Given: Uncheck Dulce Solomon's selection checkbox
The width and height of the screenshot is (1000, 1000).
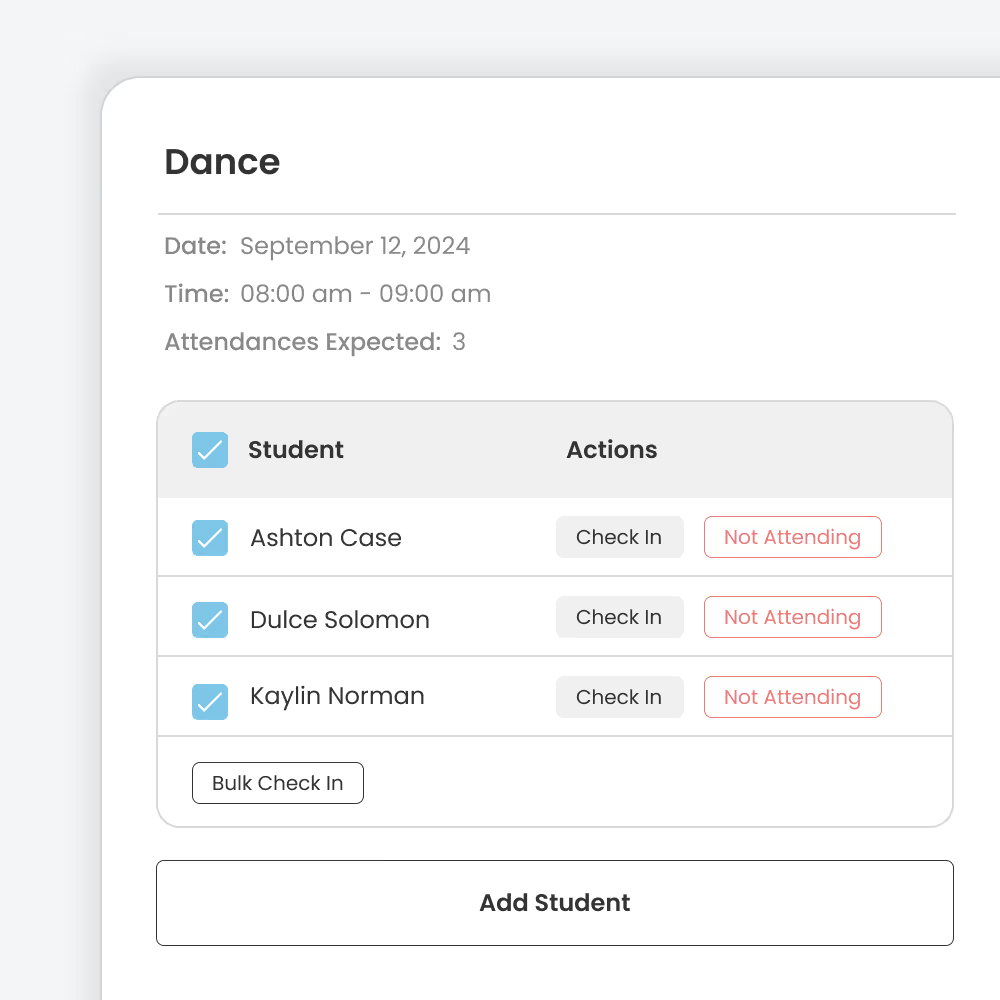Looking at the screenshot, I should (x=209, y=617).
